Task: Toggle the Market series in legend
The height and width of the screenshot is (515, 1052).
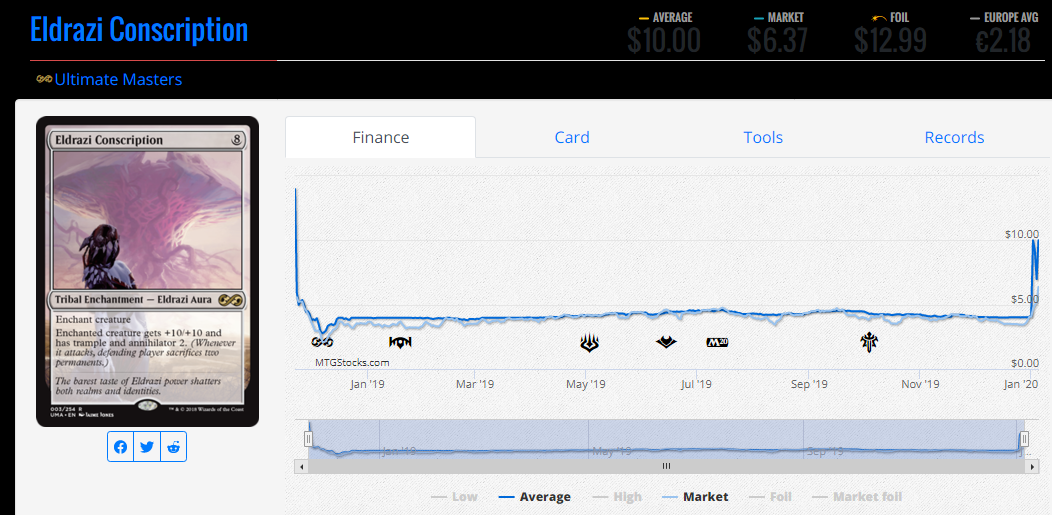Action: coord(695,497)
